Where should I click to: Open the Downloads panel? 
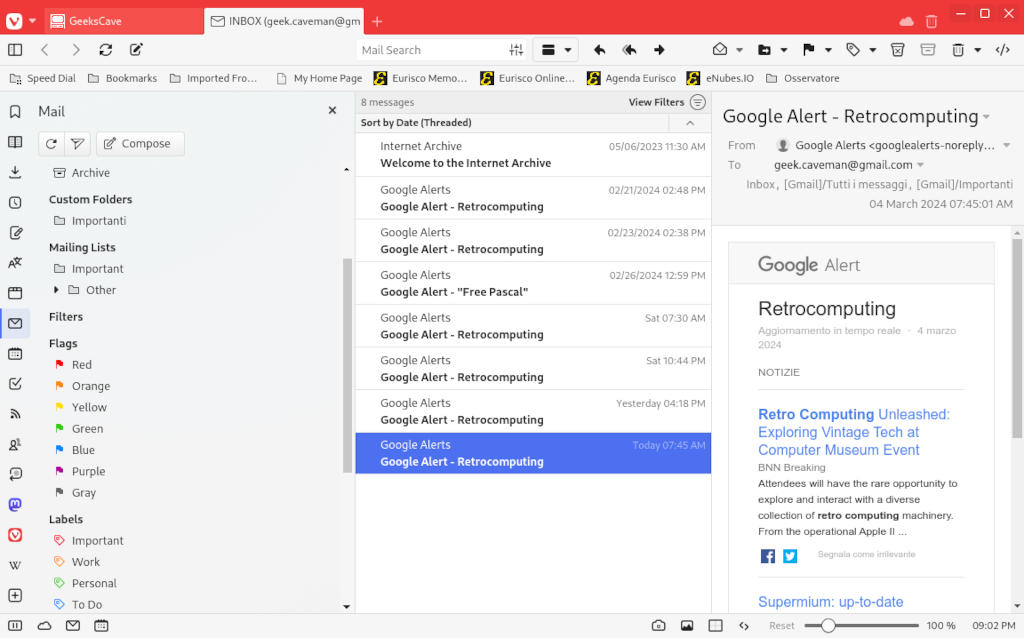pos(15,172)
